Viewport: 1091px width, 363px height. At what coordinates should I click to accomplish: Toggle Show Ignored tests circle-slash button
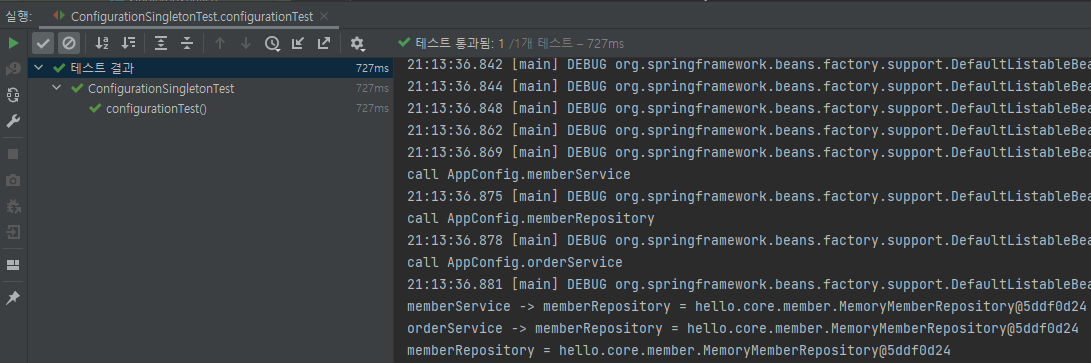click(69, 43)
